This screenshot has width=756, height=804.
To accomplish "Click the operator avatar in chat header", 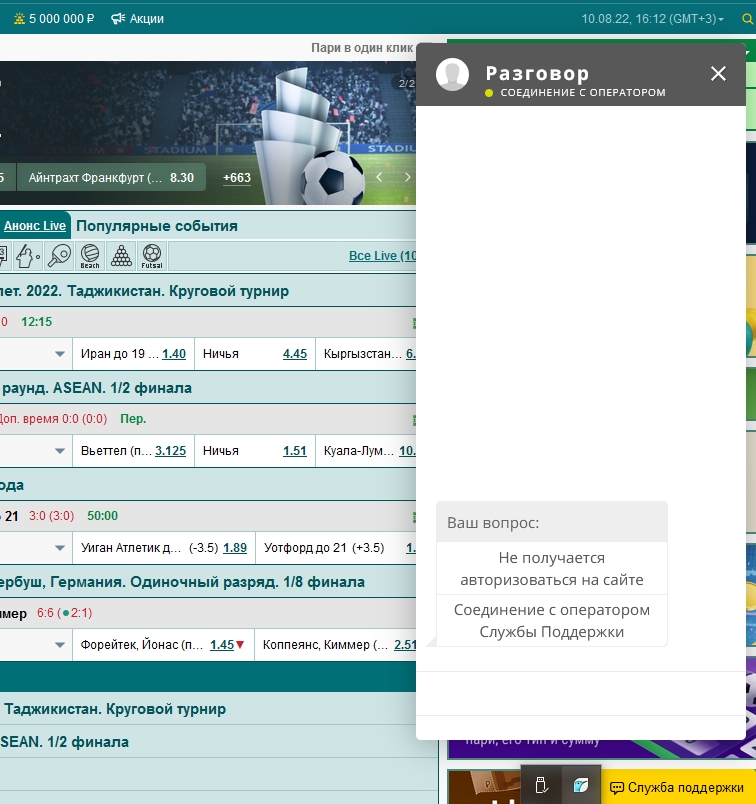I will tap(453, 75).
